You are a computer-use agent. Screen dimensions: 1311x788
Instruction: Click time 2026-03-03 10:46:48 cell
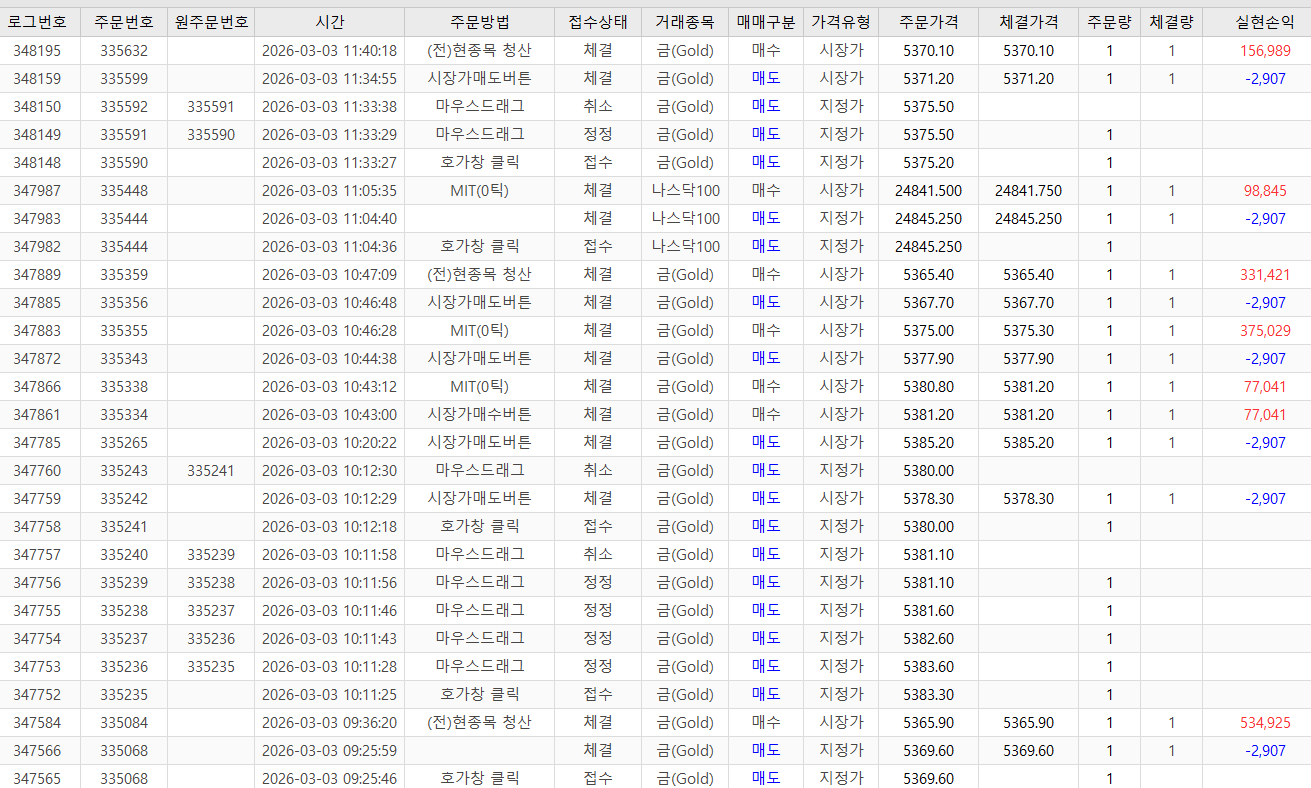329,303
